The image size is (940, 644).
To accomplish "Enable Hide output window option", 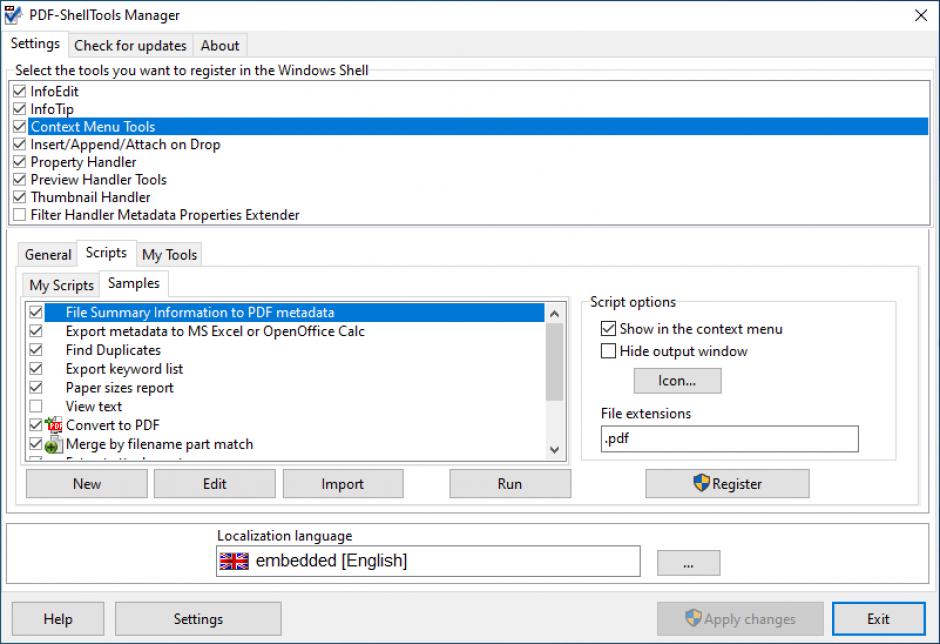I will 608,351.
